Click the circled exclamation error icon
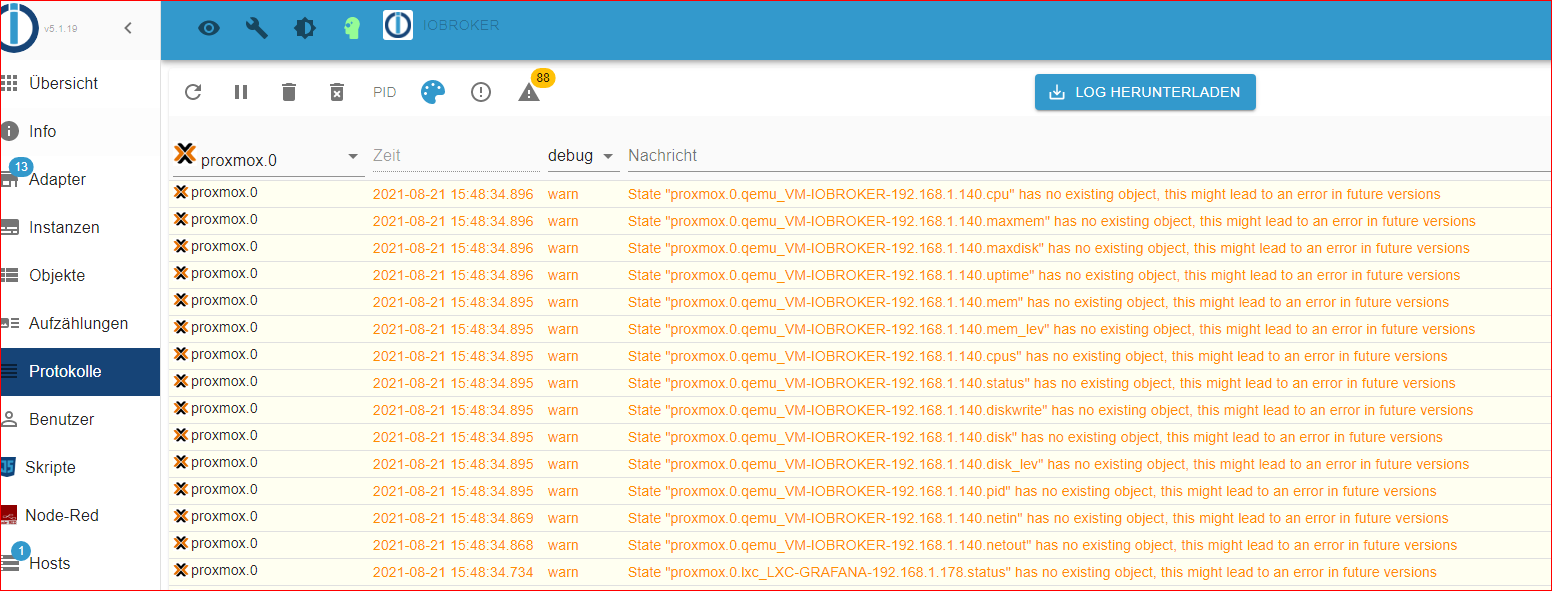 481,92
